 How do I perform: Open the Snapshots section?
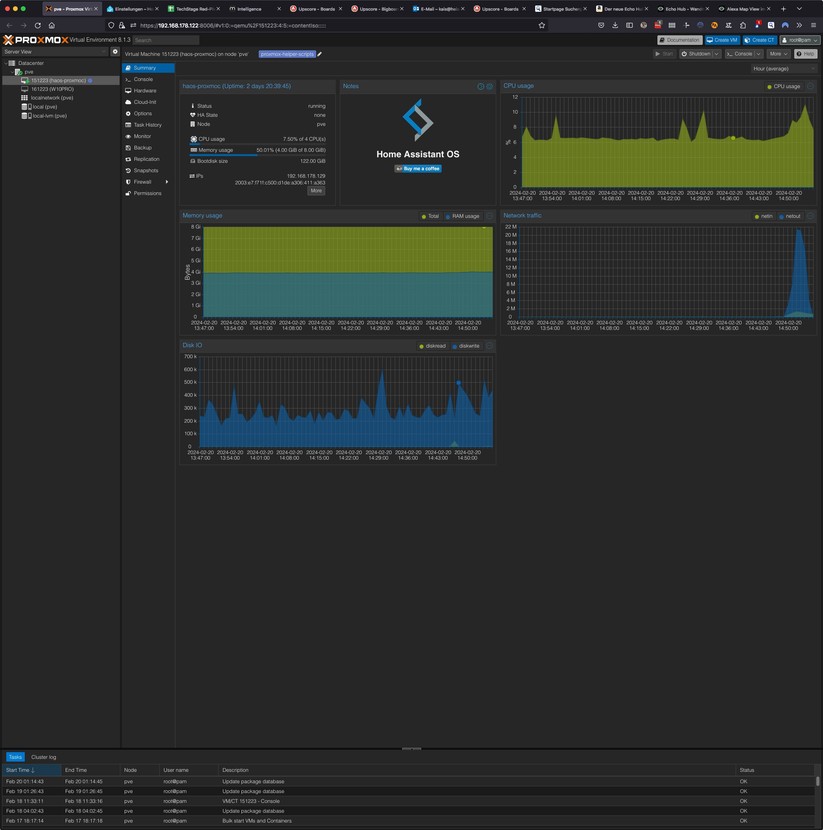pos(146,171)
